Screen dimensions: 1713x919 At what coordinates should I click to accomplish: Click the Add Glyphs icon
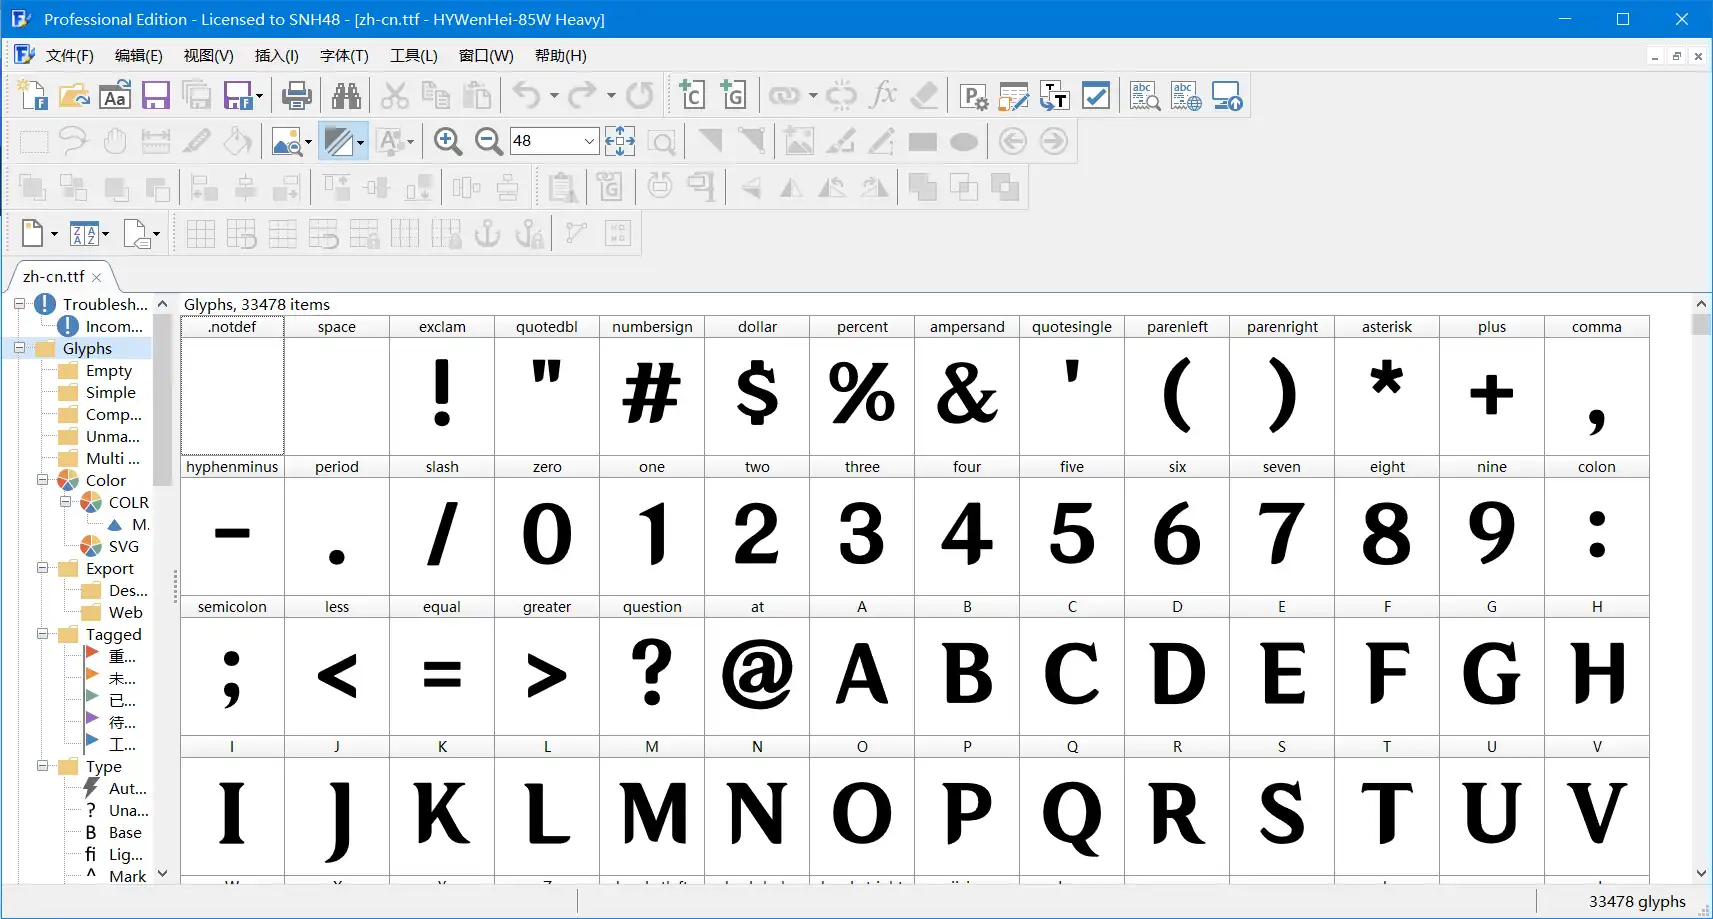733,96
